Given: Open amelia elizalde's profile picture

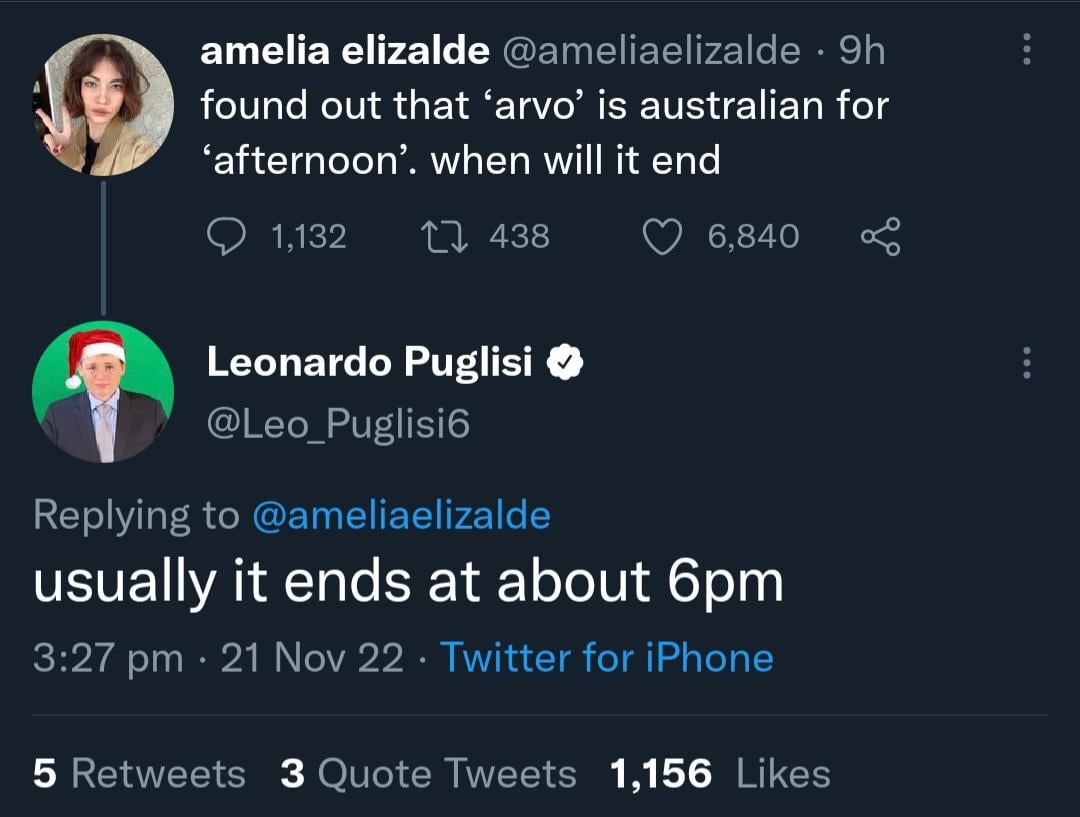Looking at the screenshot, I should coord(103,105).
